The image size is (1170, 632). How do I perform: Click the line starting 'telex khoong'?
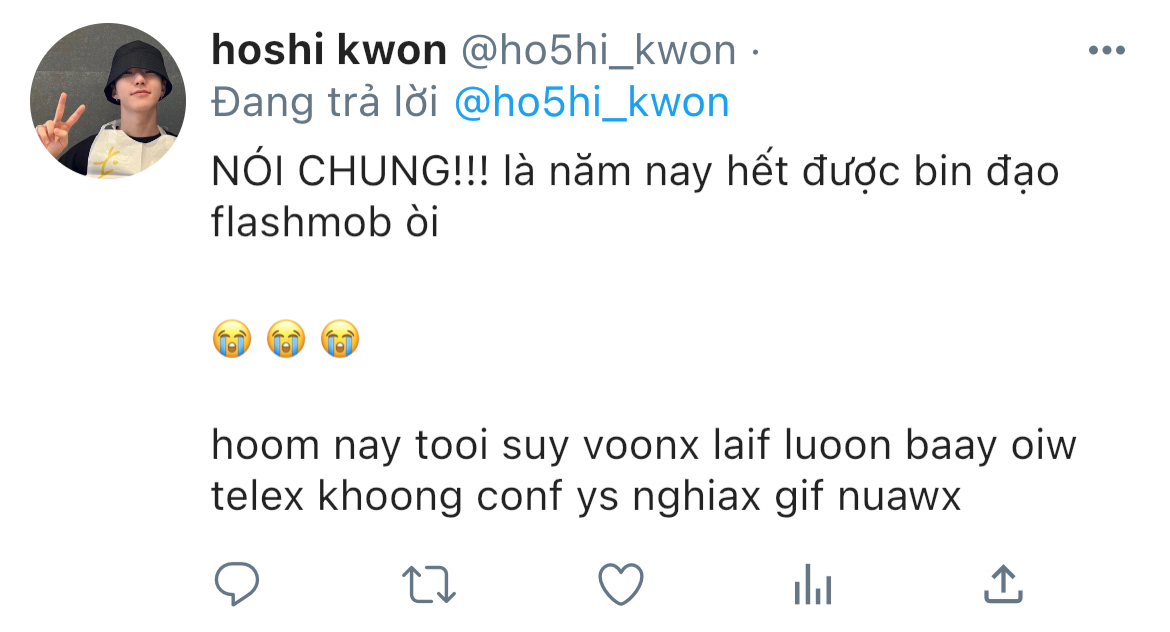(x=586, y=497)
